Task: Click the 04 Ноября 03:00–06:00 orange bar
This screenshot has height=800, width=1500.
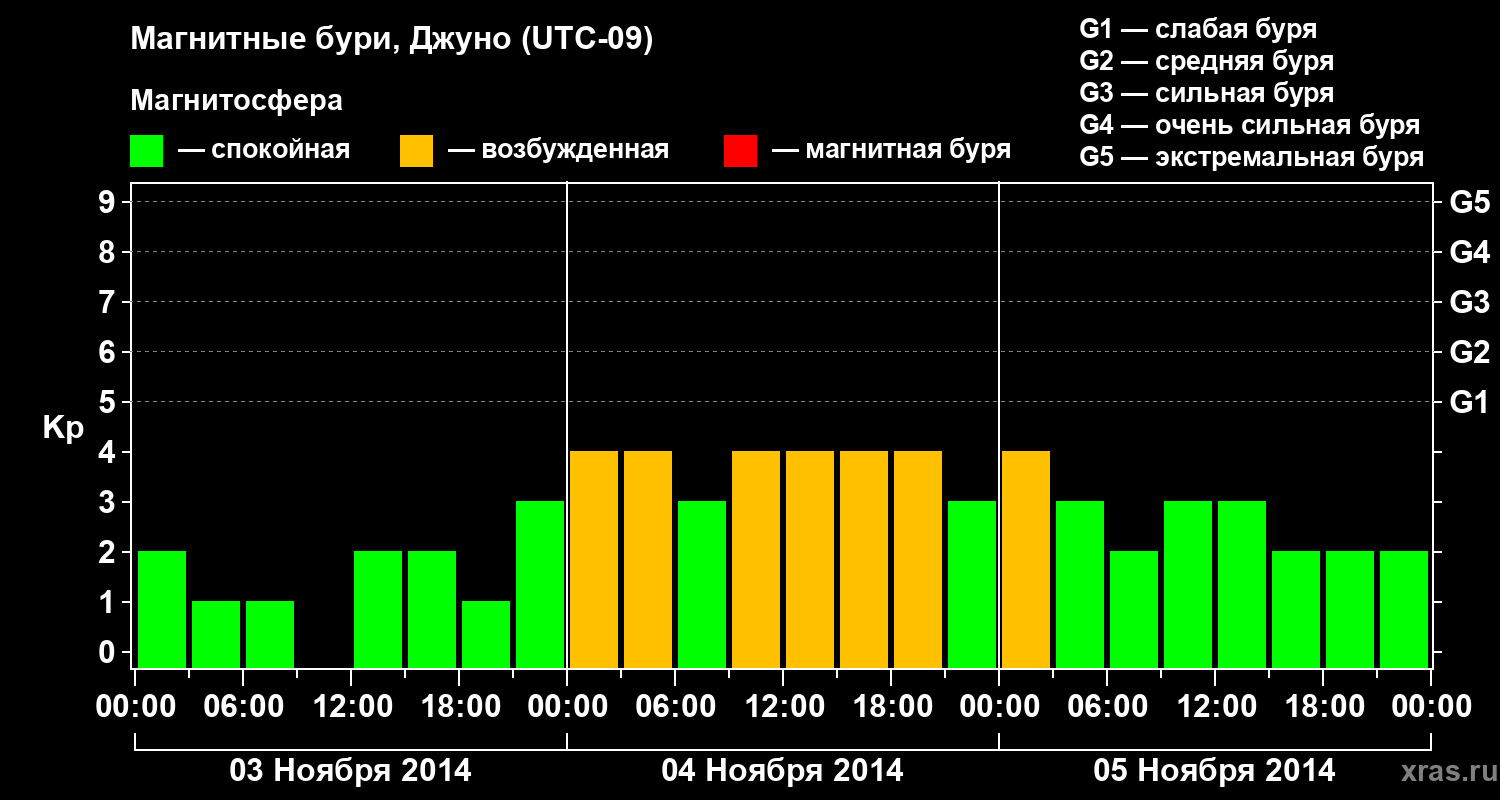Action: 648,559
